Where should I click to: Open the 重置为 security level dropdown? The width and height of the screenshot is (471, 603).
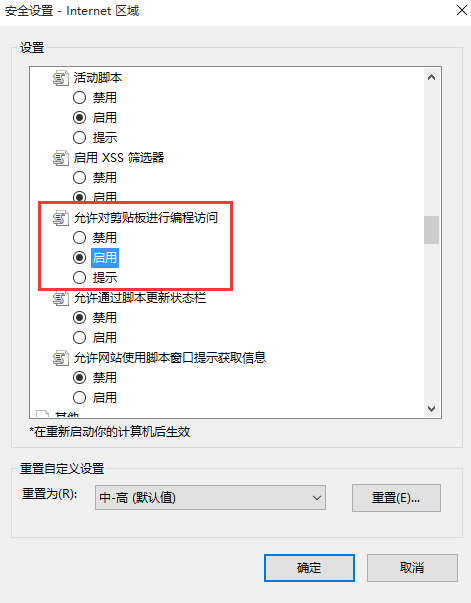click(x=210, y=498)
